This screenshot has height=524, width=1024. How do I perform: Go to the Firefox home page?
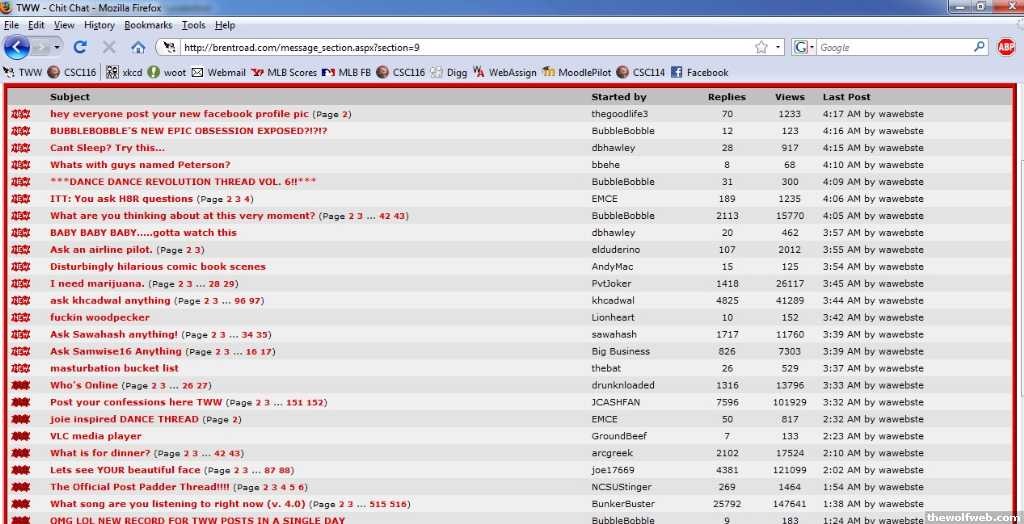point(138,47)
